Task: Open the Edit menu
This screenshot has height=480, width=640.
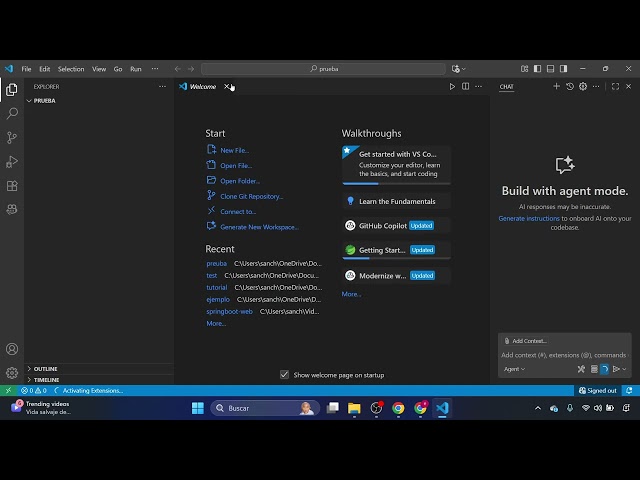Action: pos(44,69)
